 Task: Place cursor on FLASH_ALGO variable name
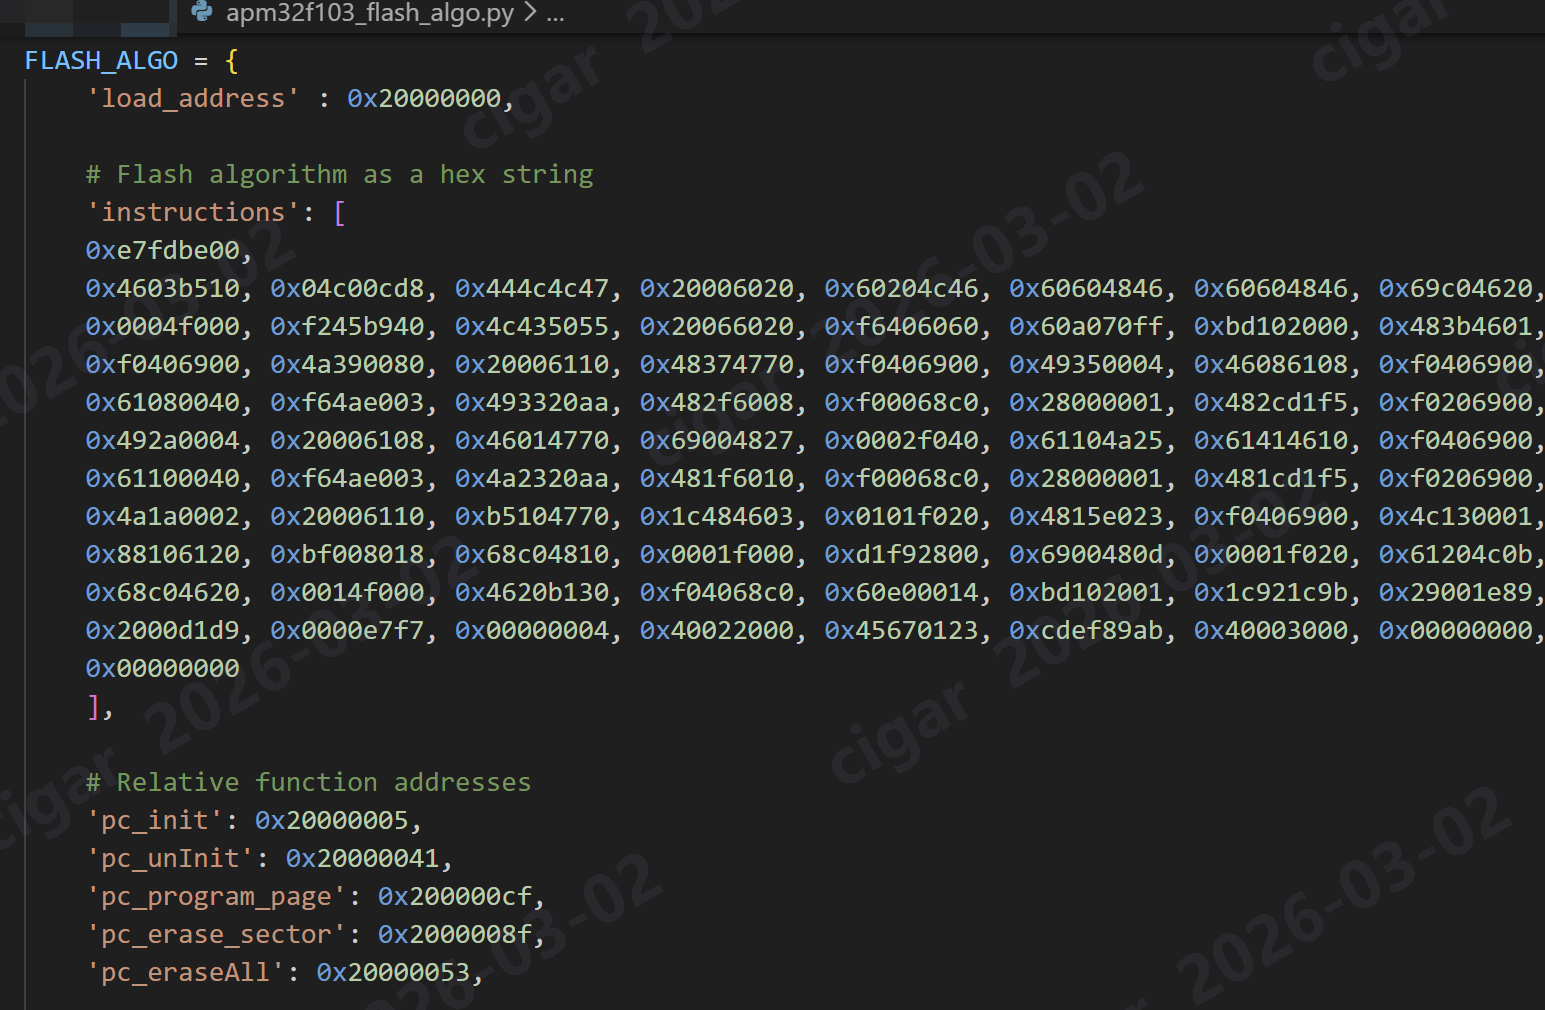101,61
